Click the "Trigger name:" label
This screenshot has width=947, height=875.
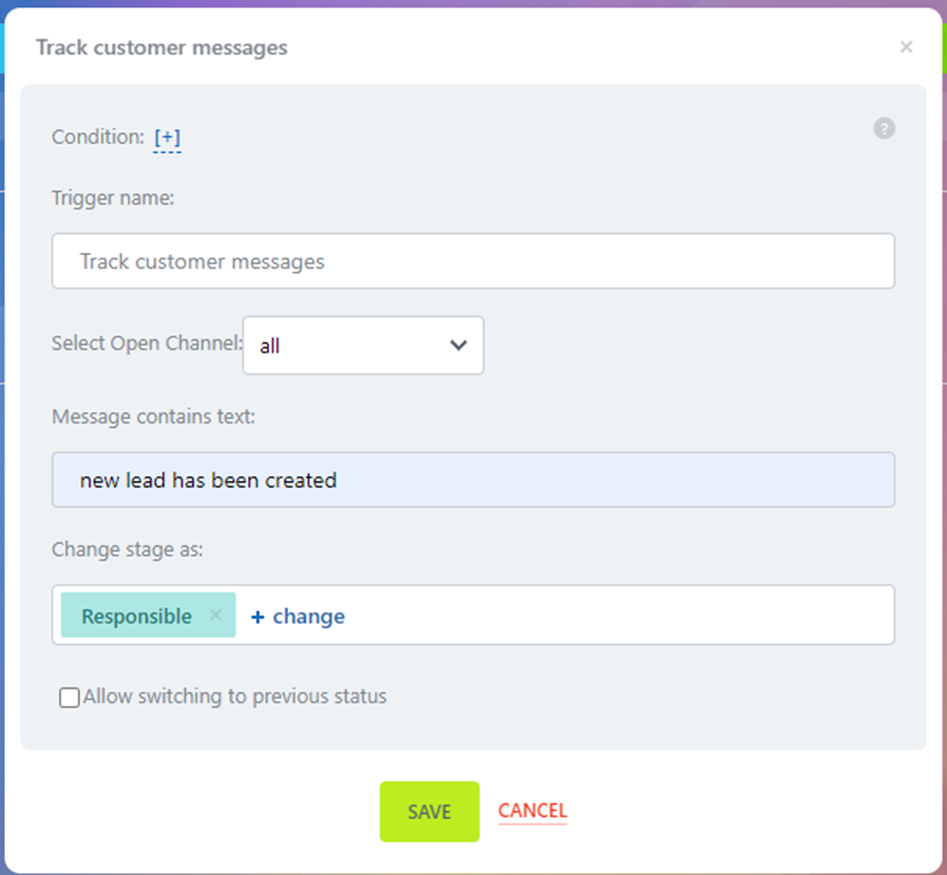tap(113, 198)
